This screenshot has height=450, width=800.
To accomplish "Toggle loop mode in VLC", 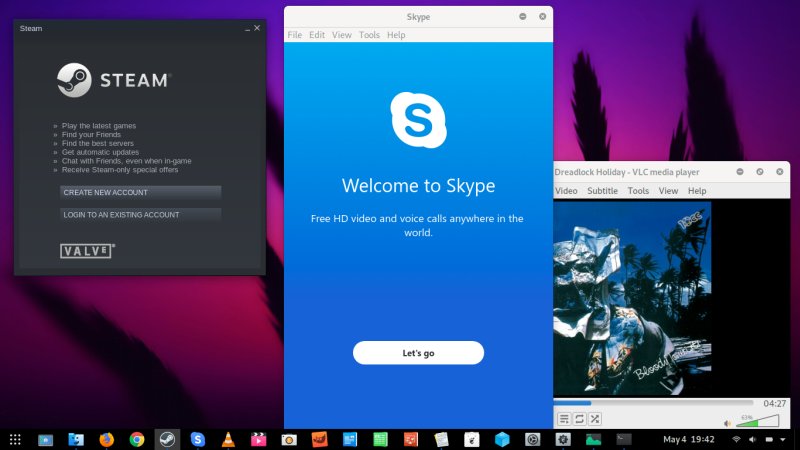I will pos(579,418).
